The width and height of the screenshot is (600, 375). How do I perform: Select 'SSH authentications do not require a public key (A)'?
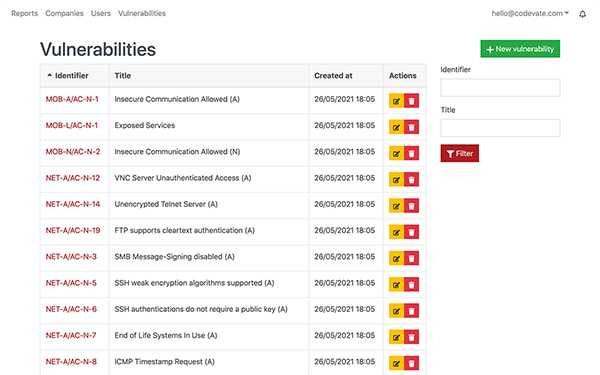tap(201, 309)
